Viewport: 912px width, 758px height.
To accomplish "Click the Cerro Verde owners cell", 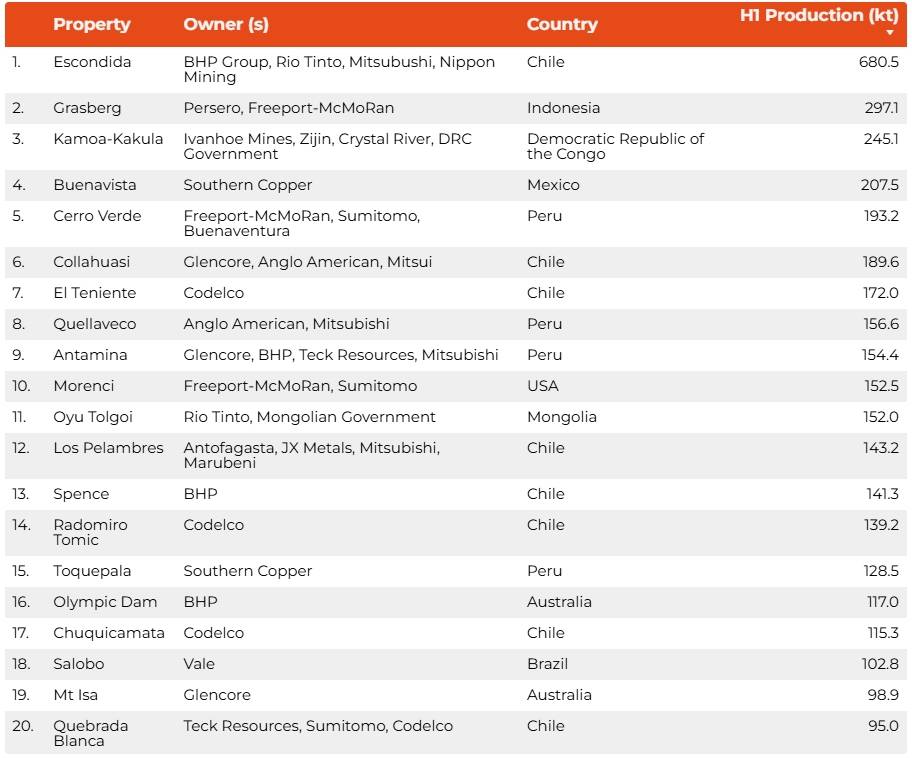I will [301, 223].
